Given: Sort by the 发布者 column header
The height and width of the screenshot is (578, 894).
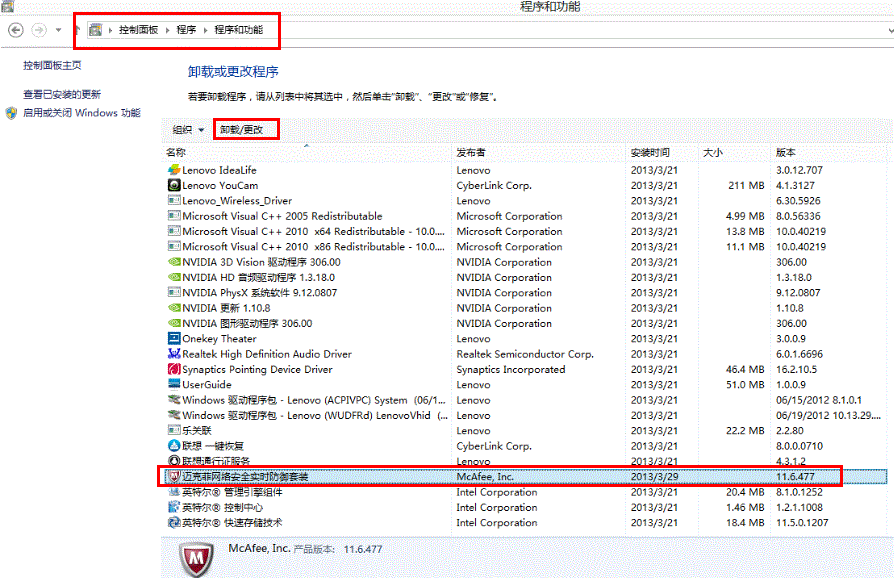Looking at the screenshot, I should tap(539, 152).
